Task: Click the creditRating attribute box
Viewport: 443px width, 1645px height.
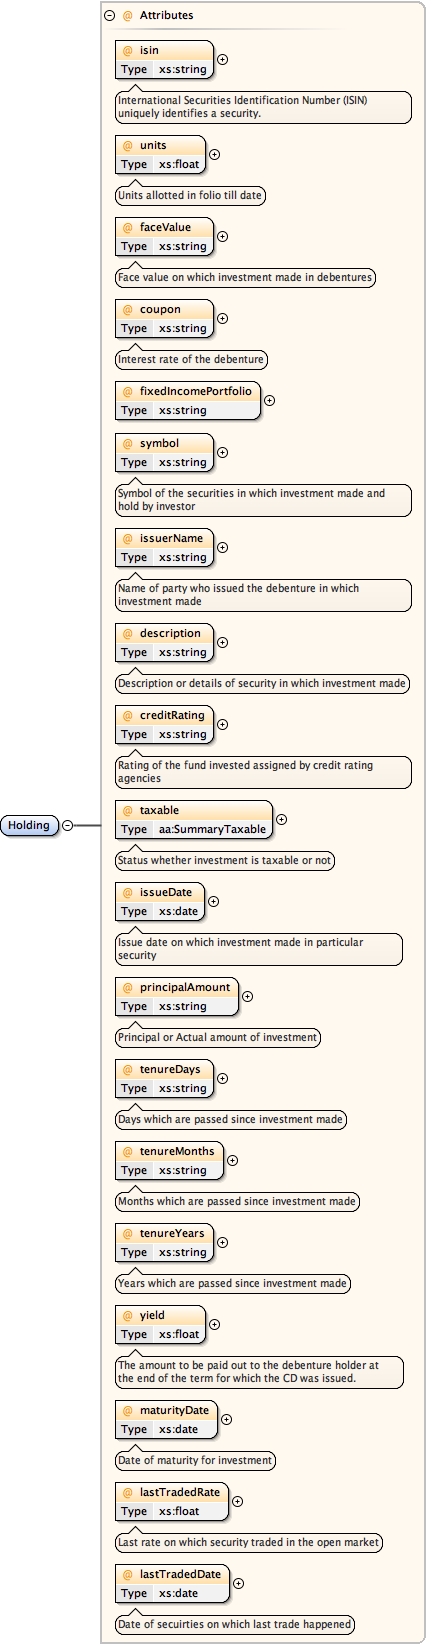Action: [164, 724]
